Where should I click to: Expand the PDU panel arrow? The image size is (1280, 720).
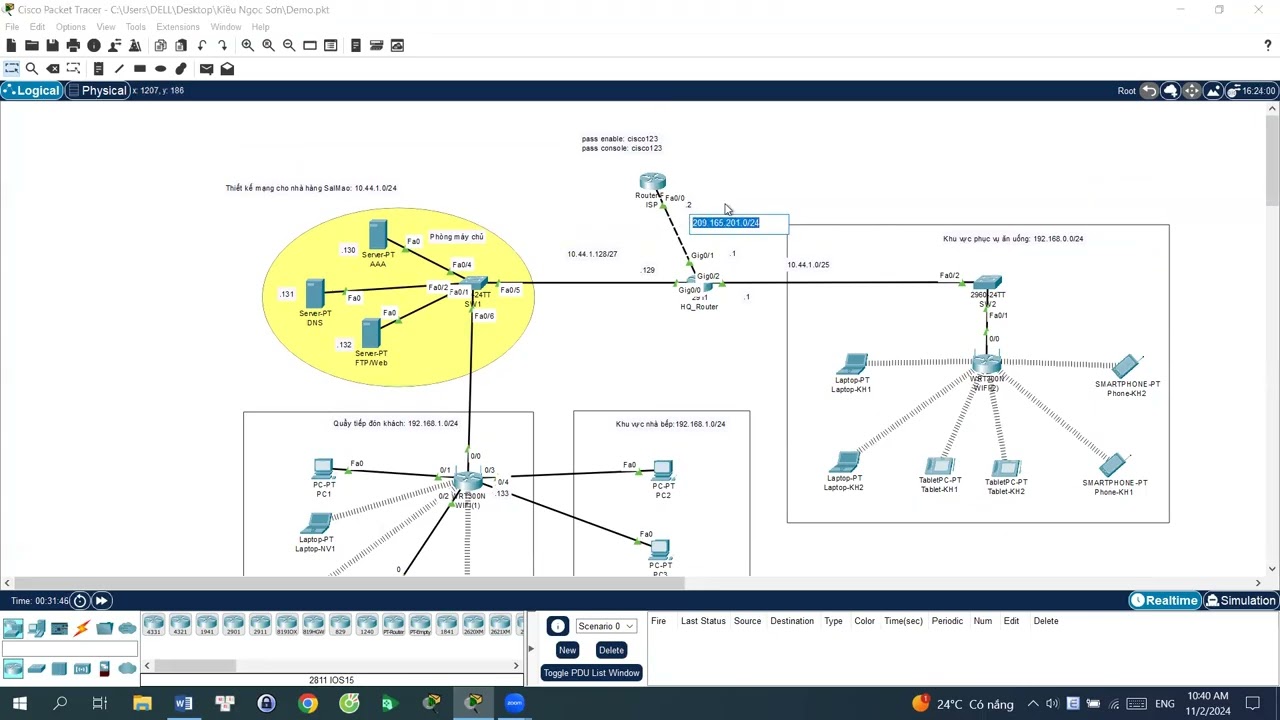tap(531, 649)
